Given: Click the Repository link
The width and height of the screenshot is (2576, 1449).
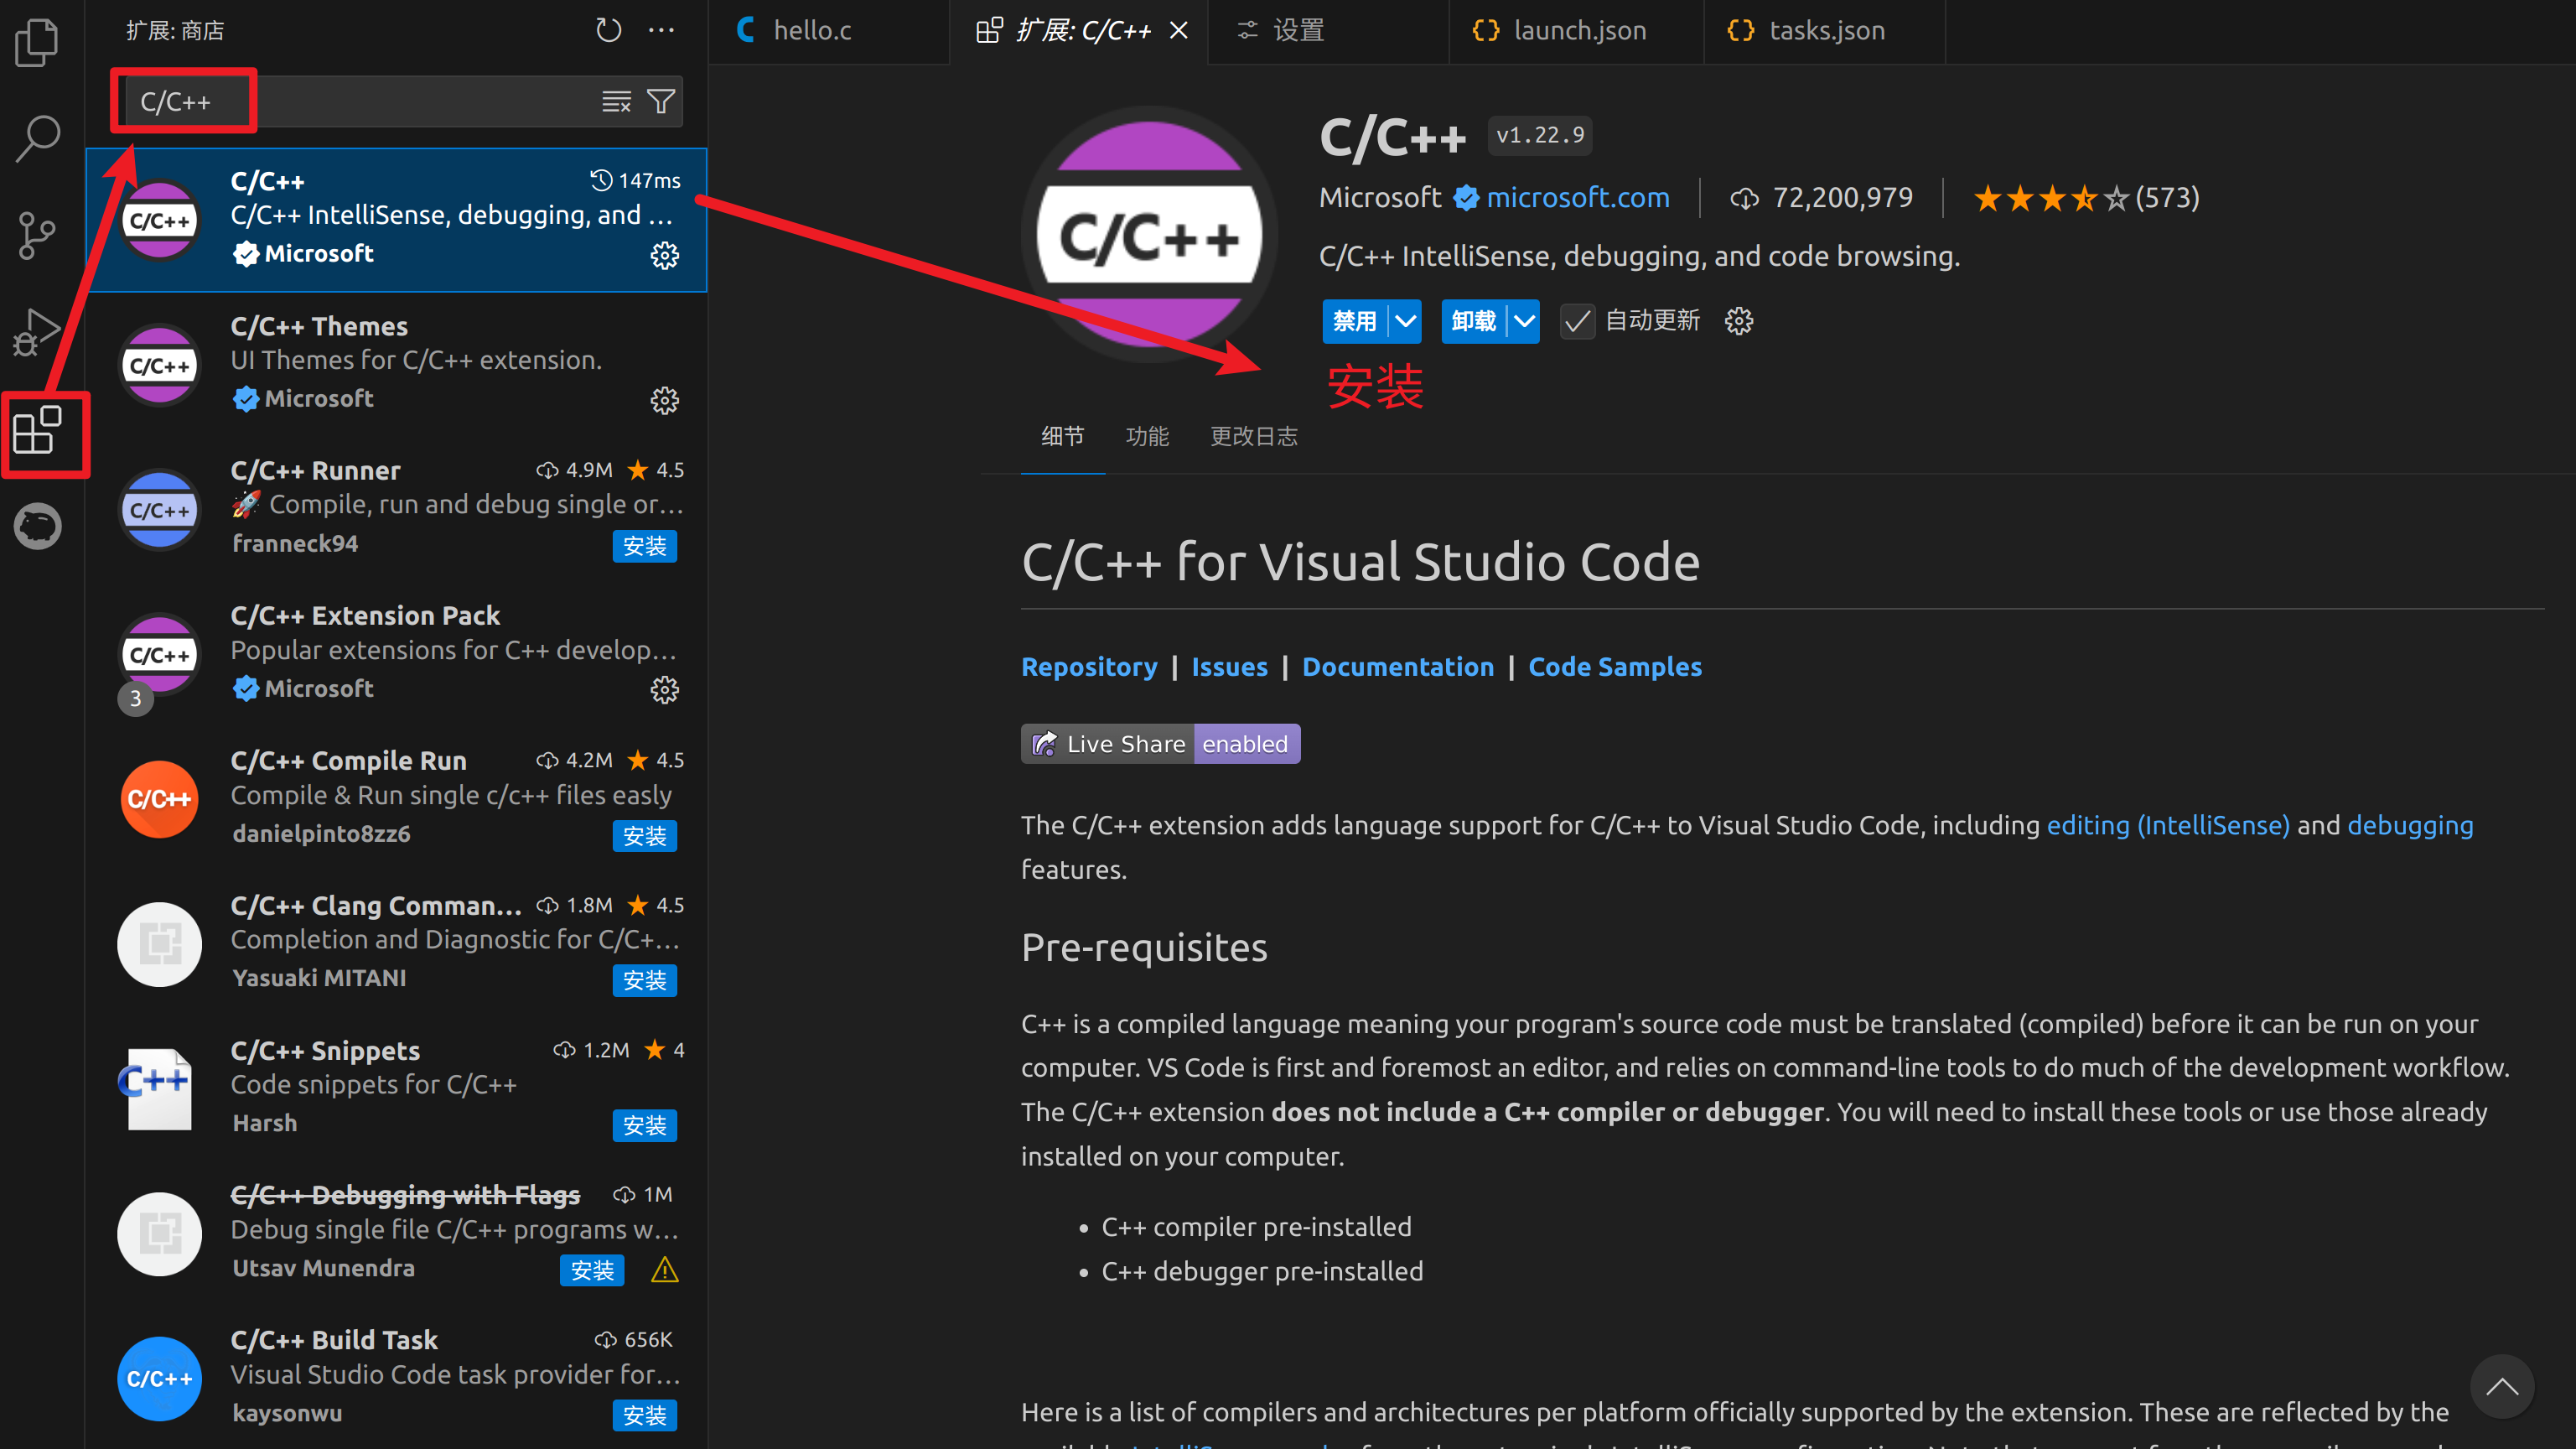Looking at the screenshot, I should pos(1086,665).
